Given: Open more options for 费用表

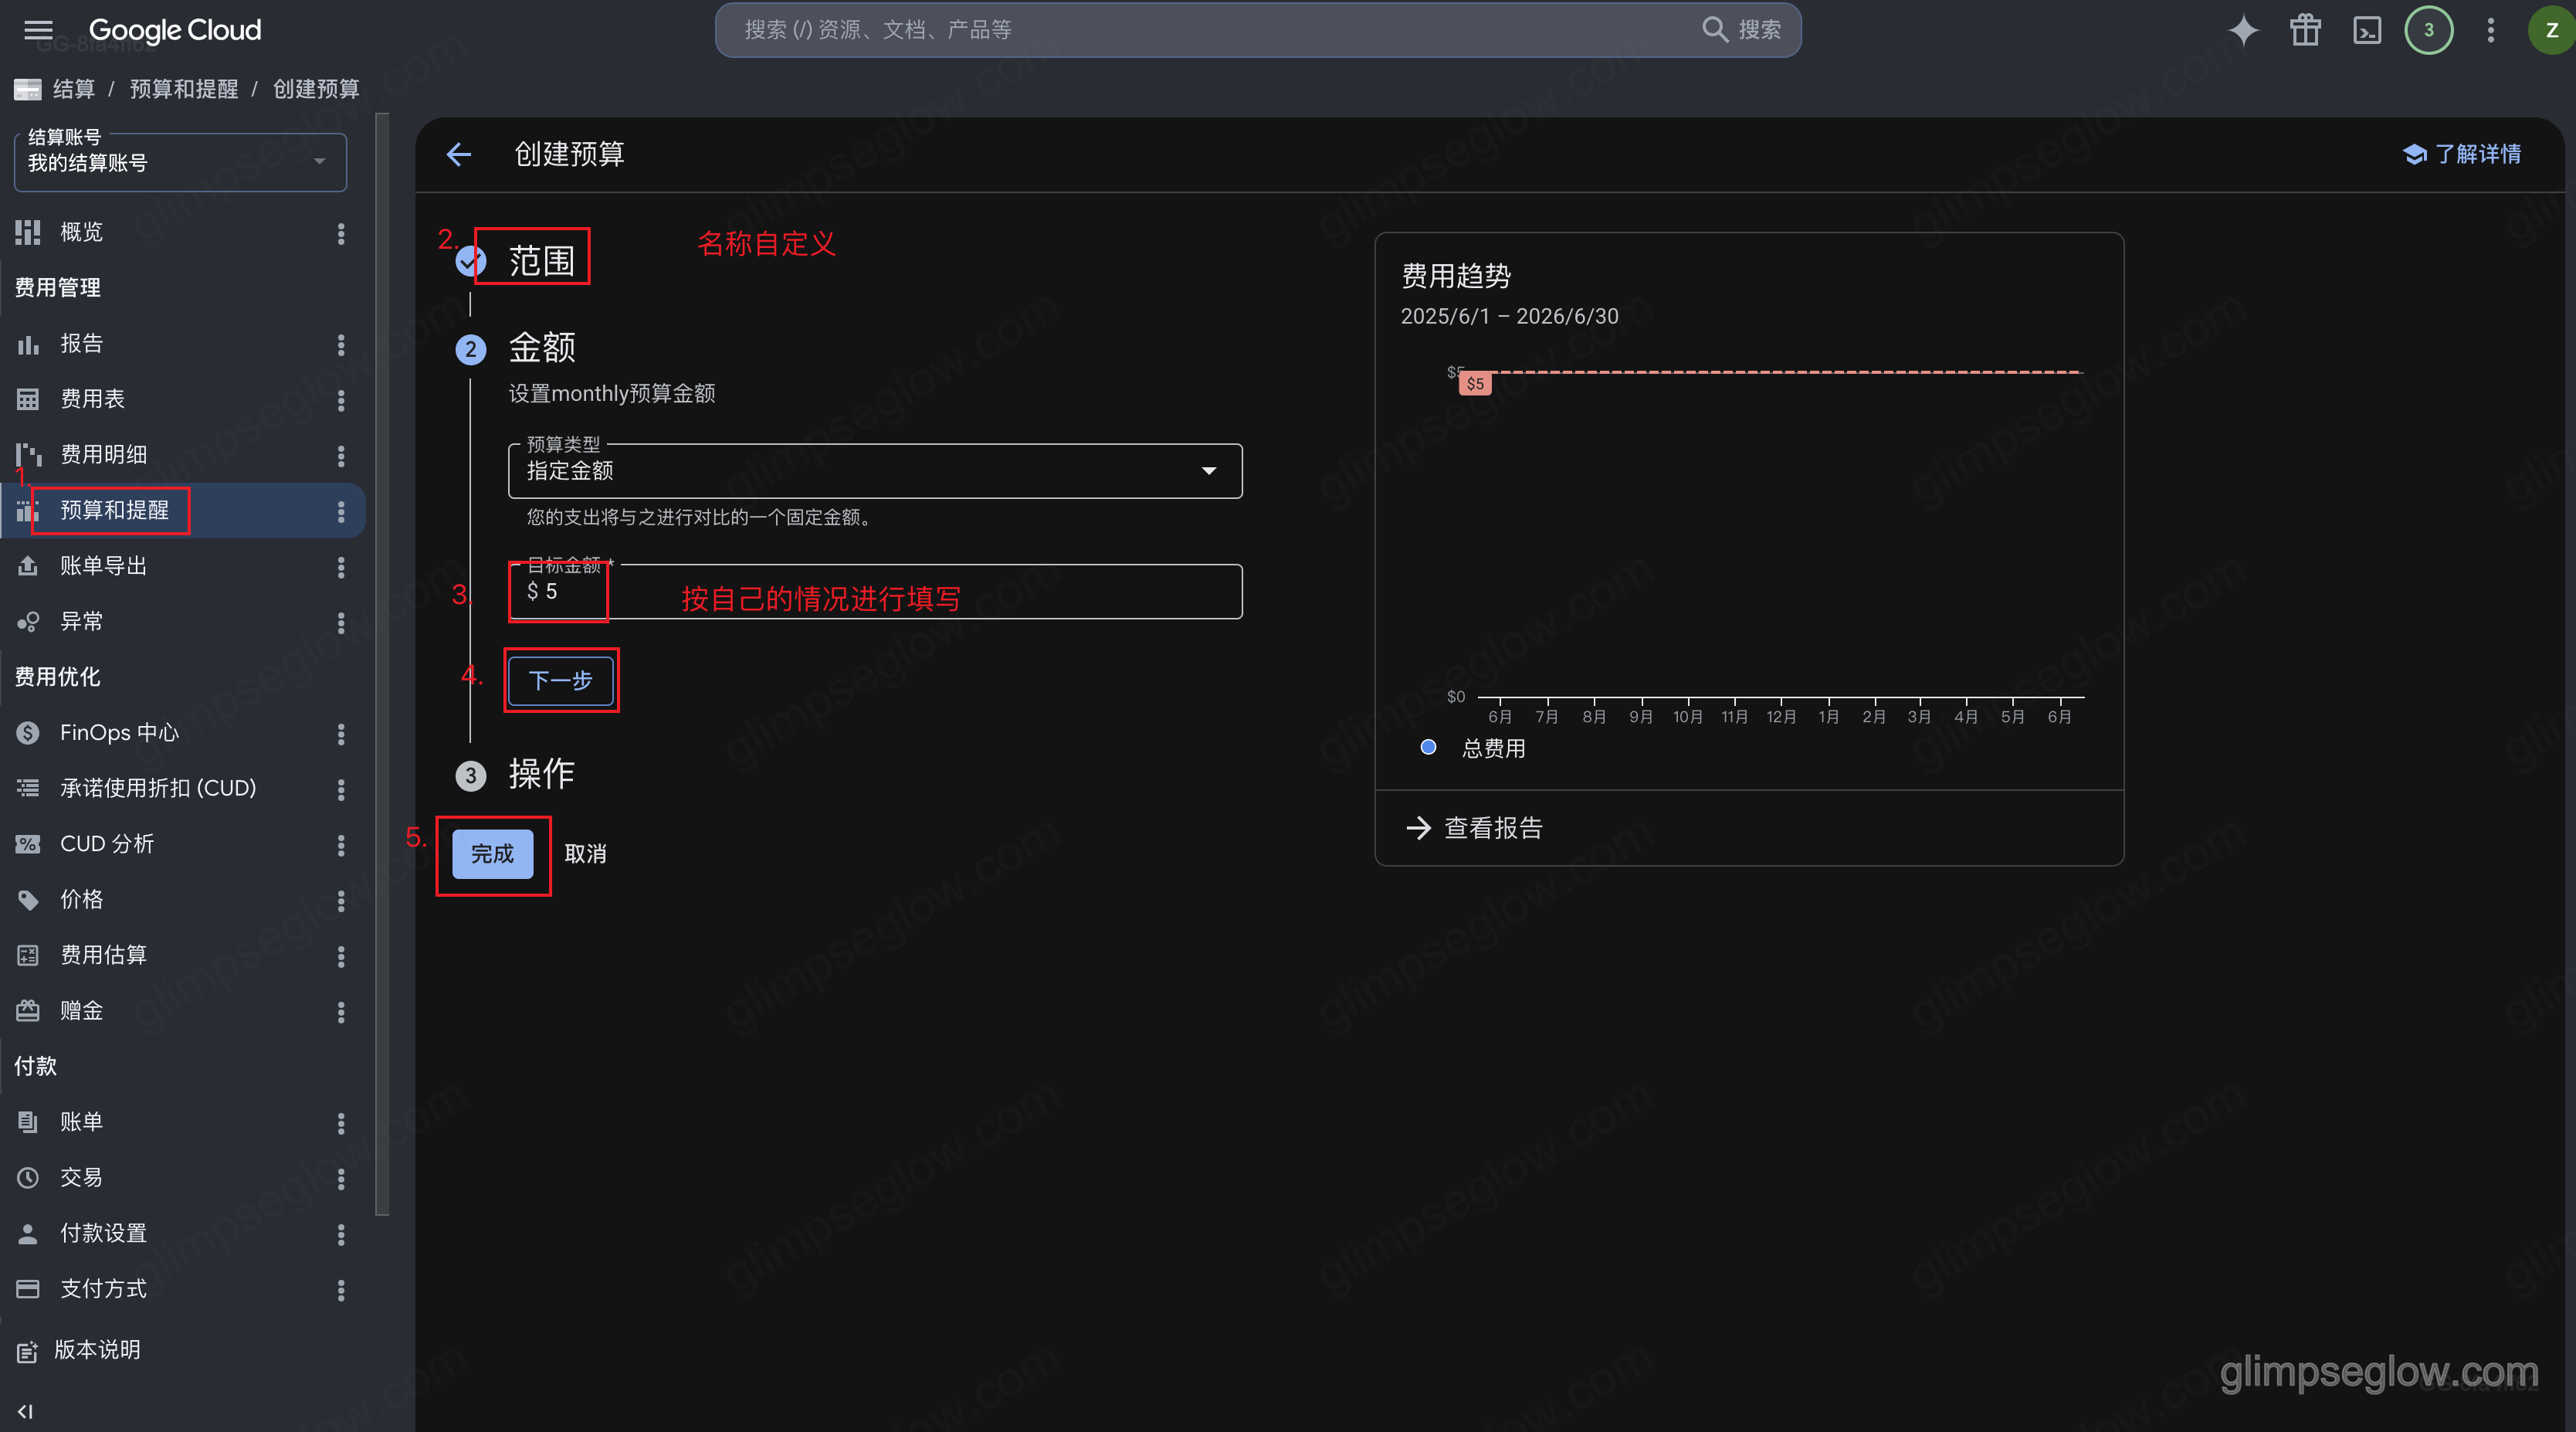Looking at the screenshot, I should (341, 400).
